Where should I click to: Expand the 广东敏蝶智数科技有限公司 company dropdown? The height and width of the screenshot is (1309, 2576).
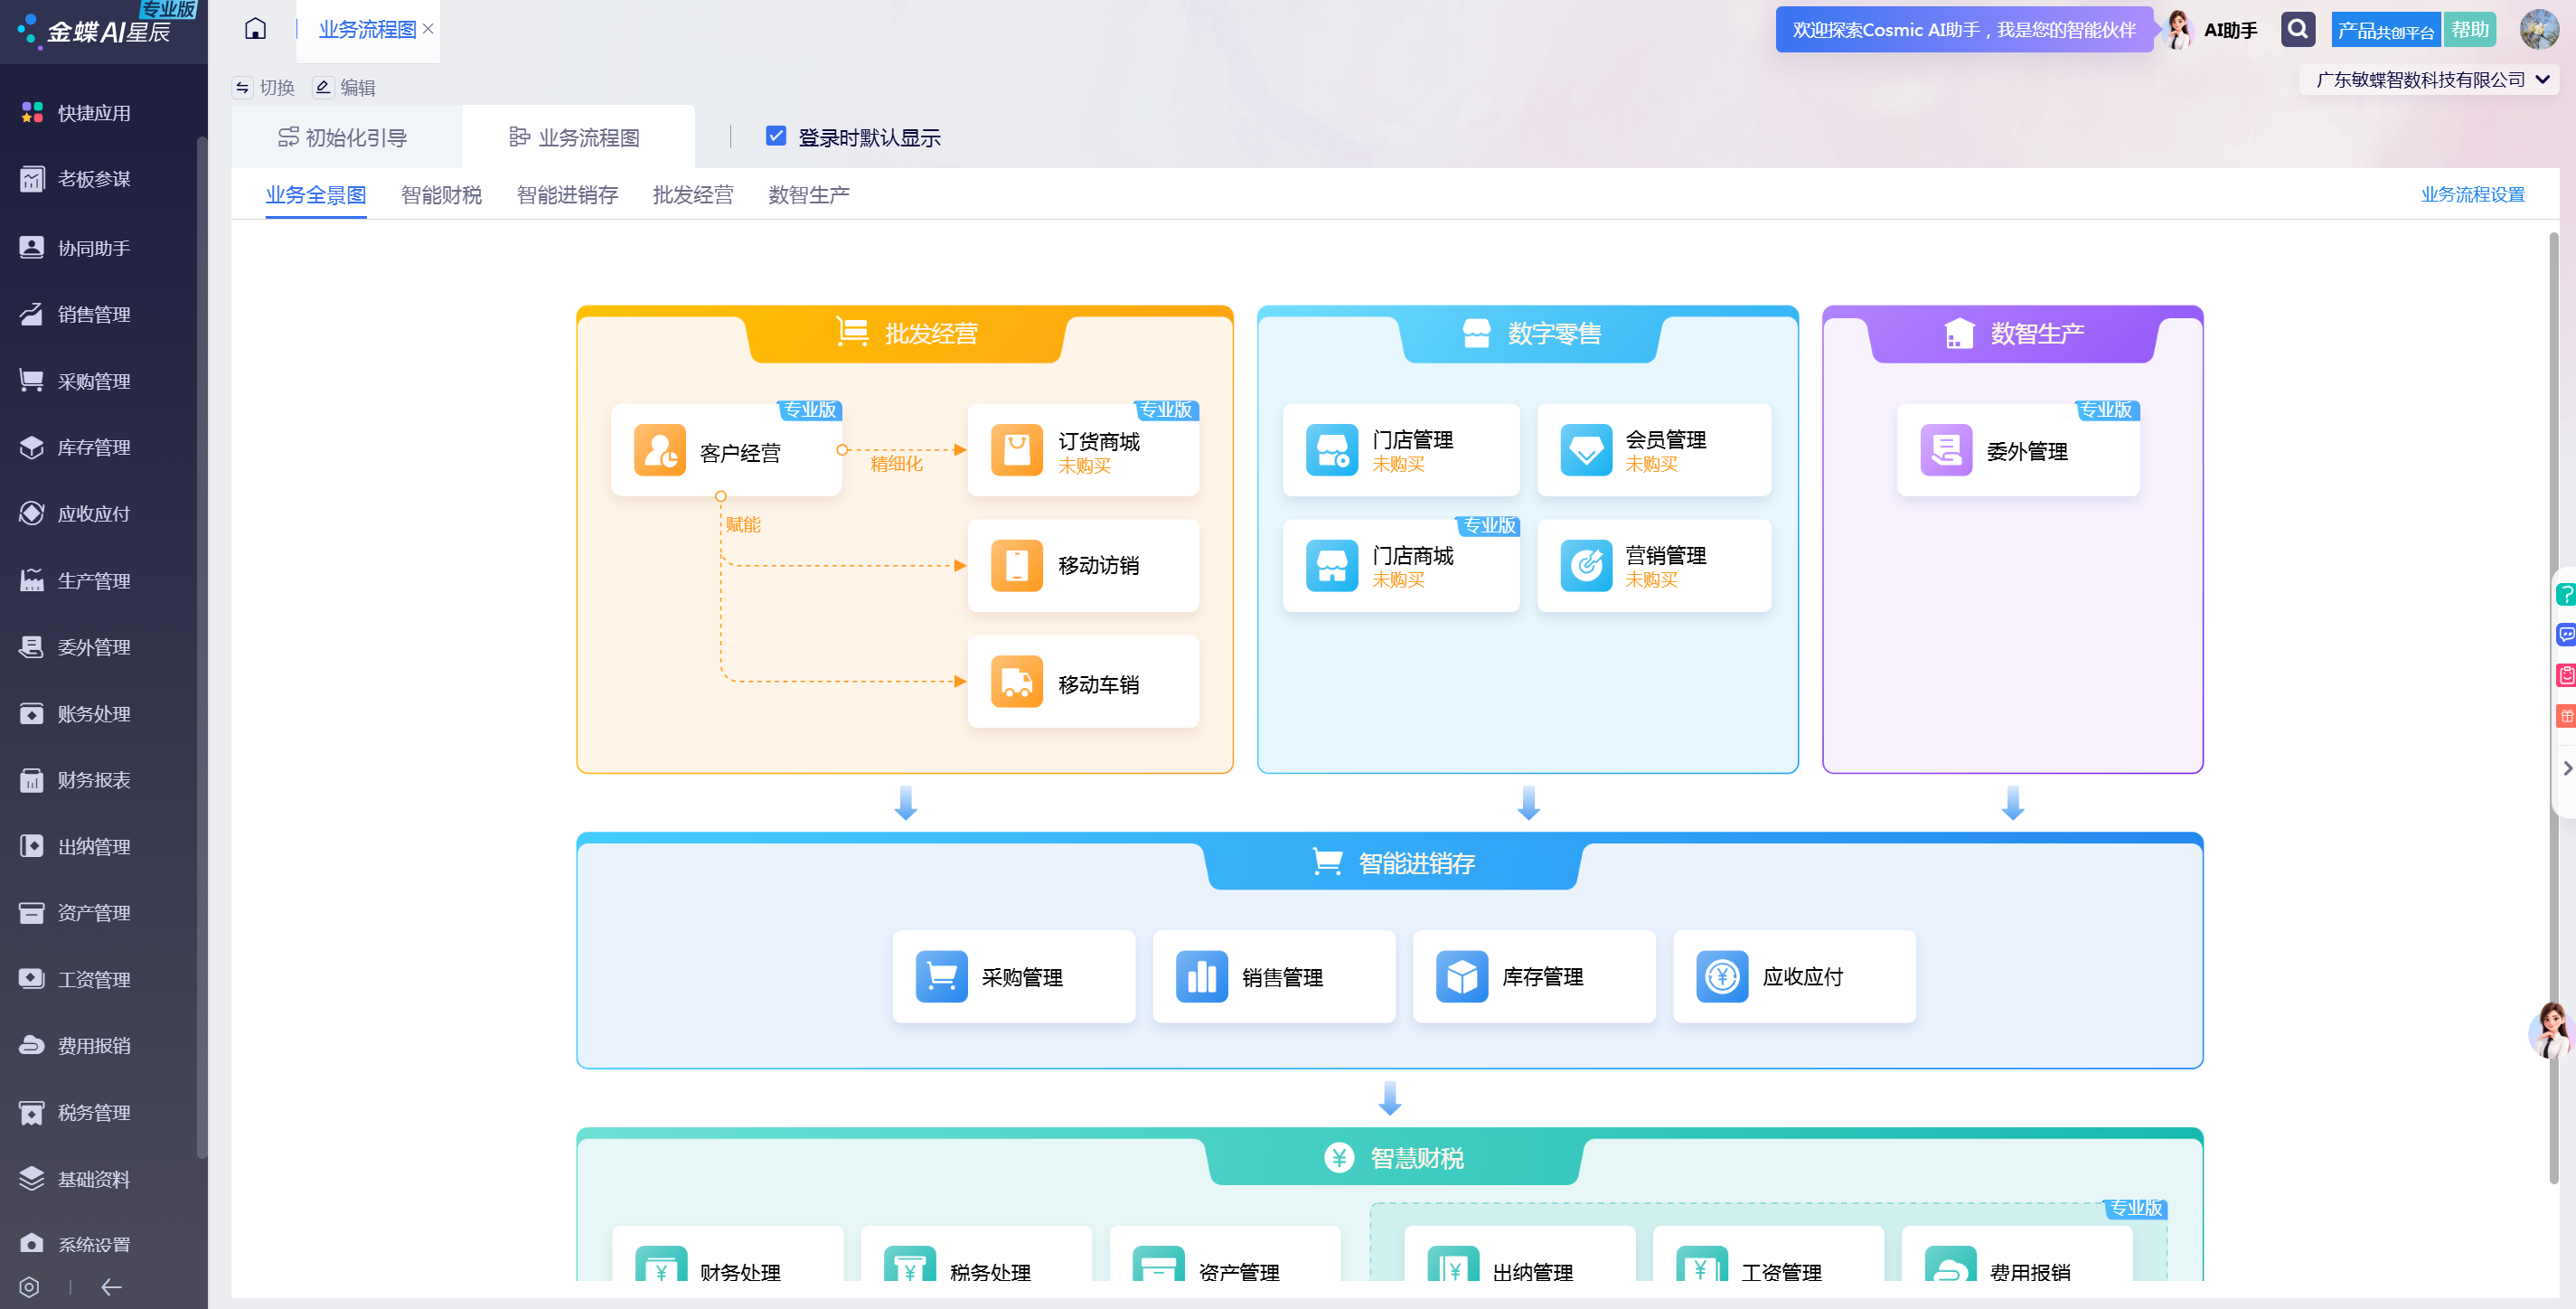[x=2429, y=79]
